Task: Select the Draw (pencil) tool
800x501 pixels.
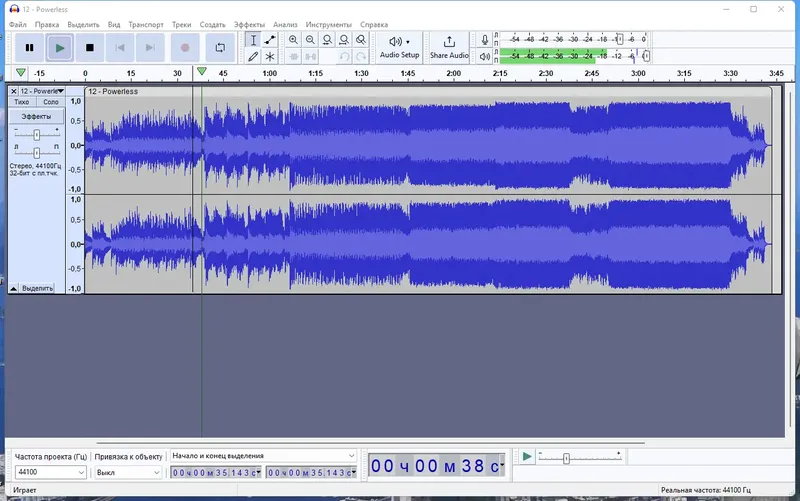Action: [253, 57]
